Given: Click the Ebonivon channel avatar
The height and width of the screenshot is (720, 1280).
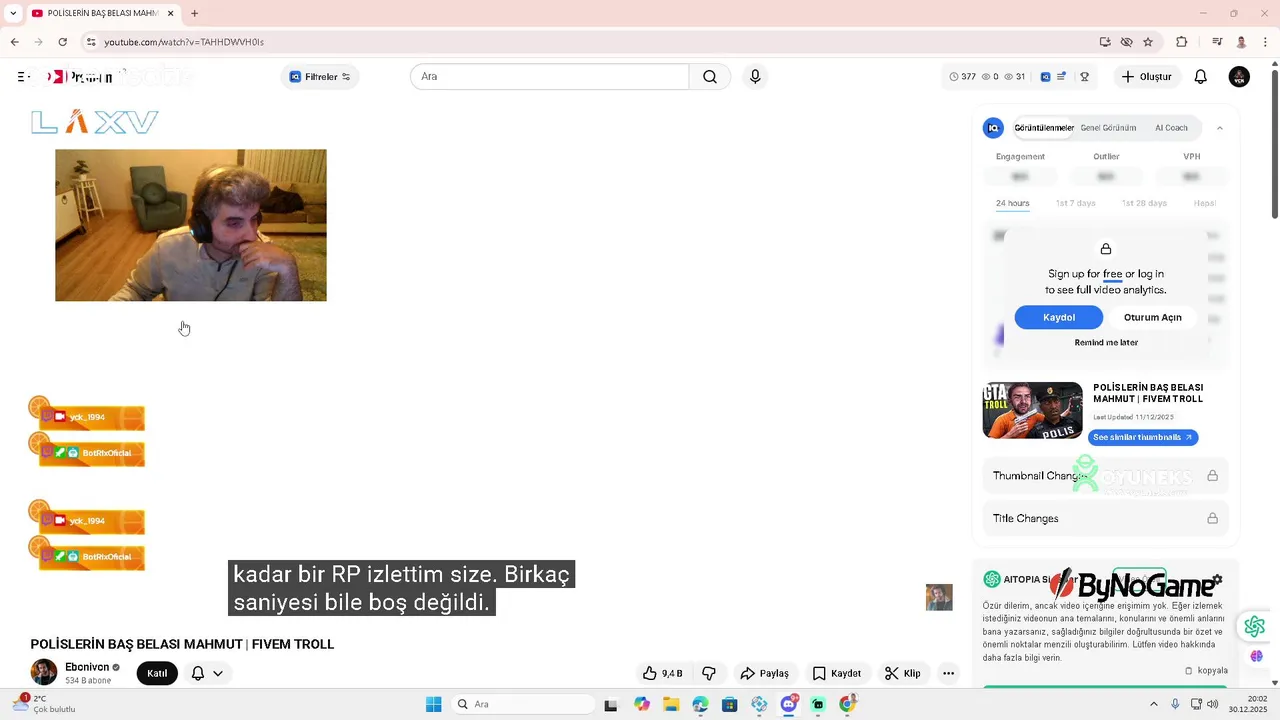Looking at the screenshot, I should 43,672.
